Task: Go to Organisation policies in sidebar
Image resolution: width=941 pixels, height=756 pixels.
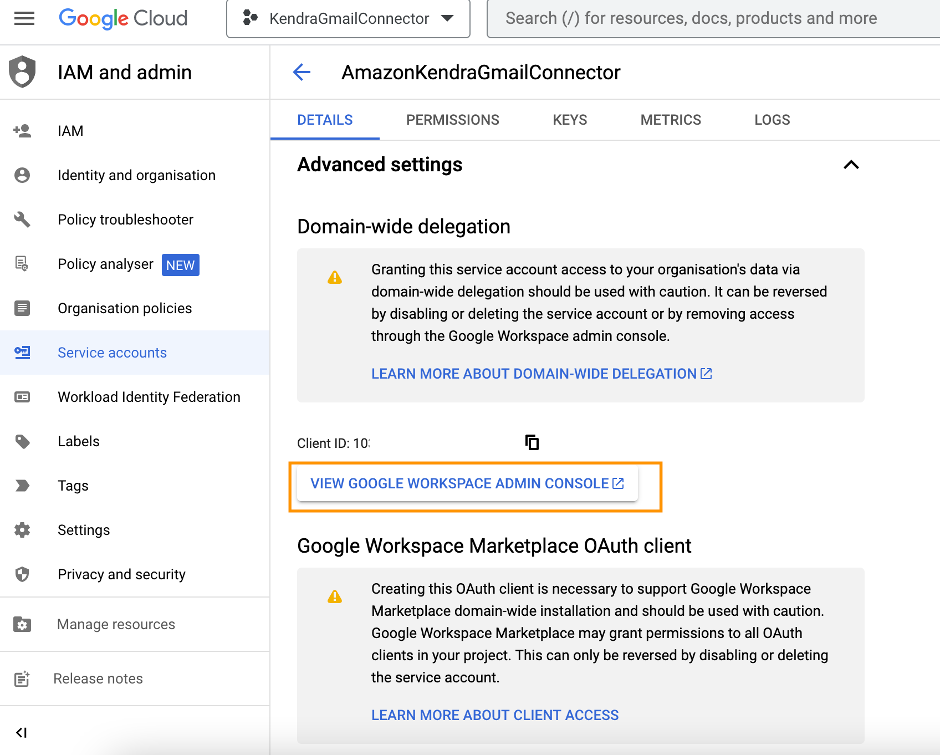Action: pyautogui.click(x=125, y=308)
